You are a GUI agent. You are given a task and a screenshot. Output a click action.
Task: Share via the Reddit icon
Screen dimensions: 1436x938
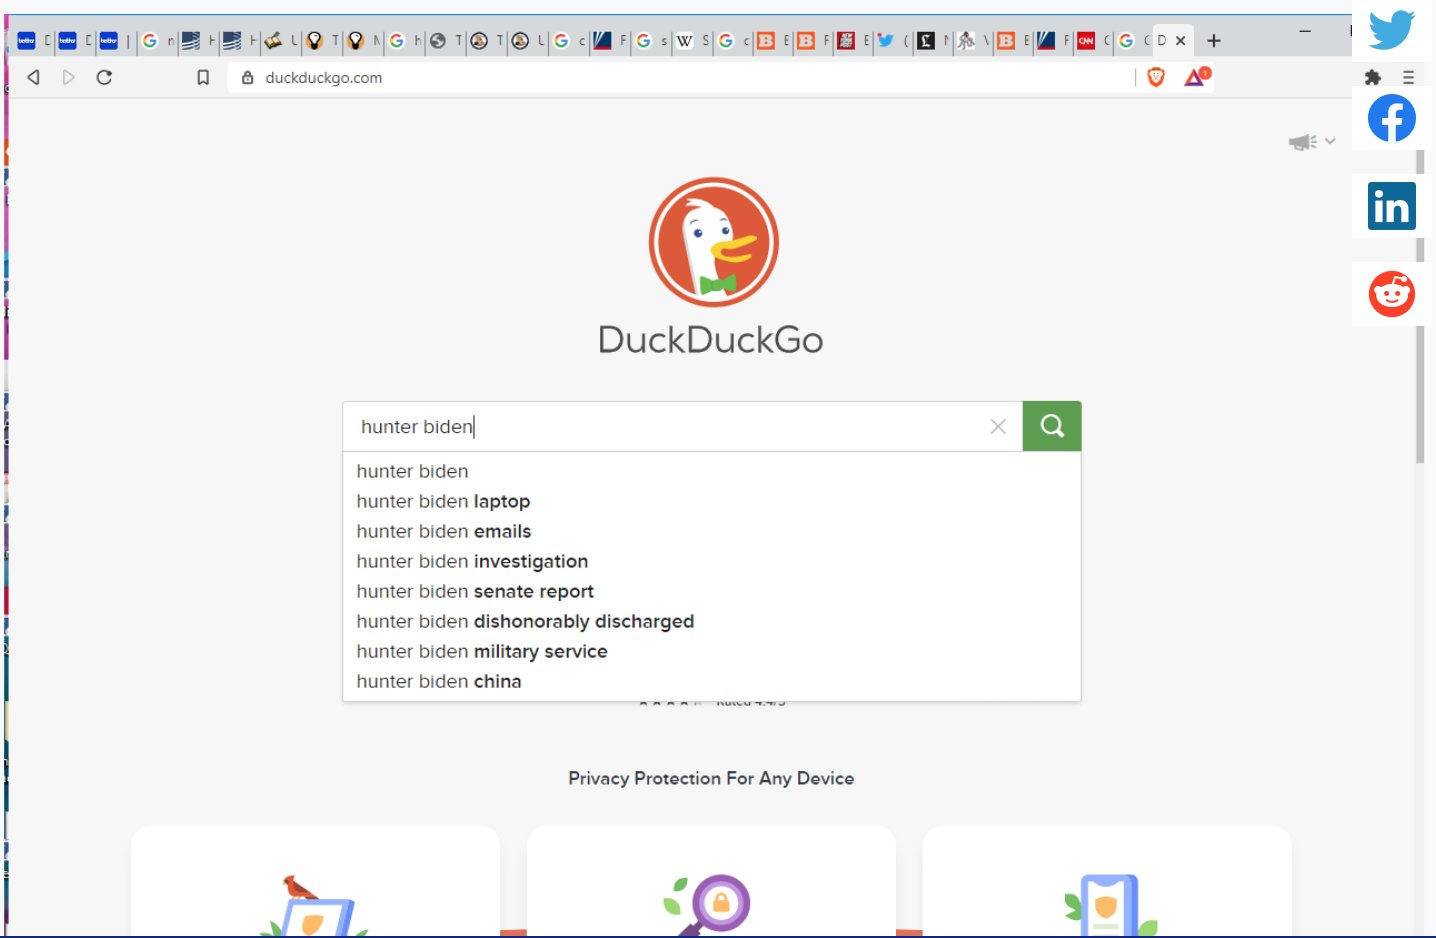point(1392,294)
